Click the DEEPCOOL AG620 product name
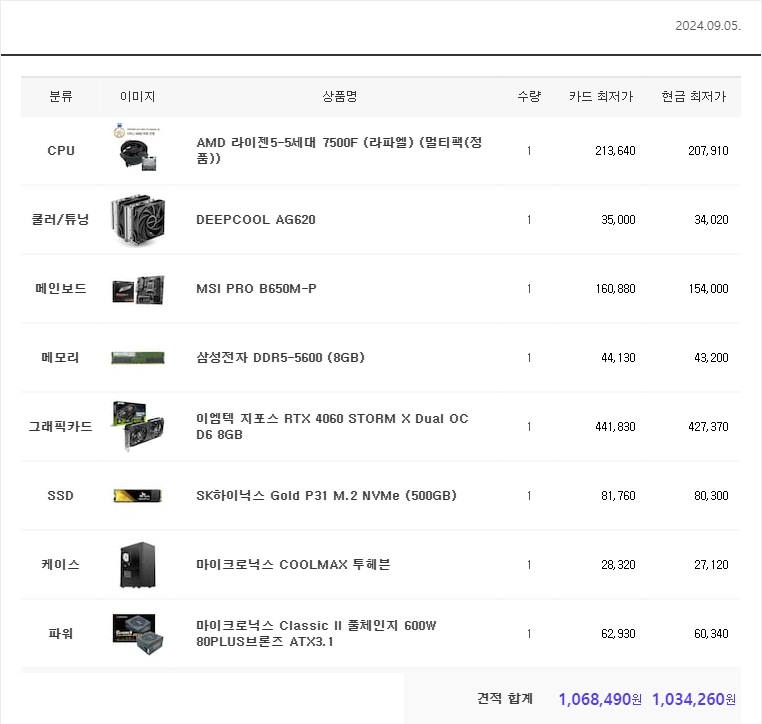This screenshot has width=762, height=724. 256,220
